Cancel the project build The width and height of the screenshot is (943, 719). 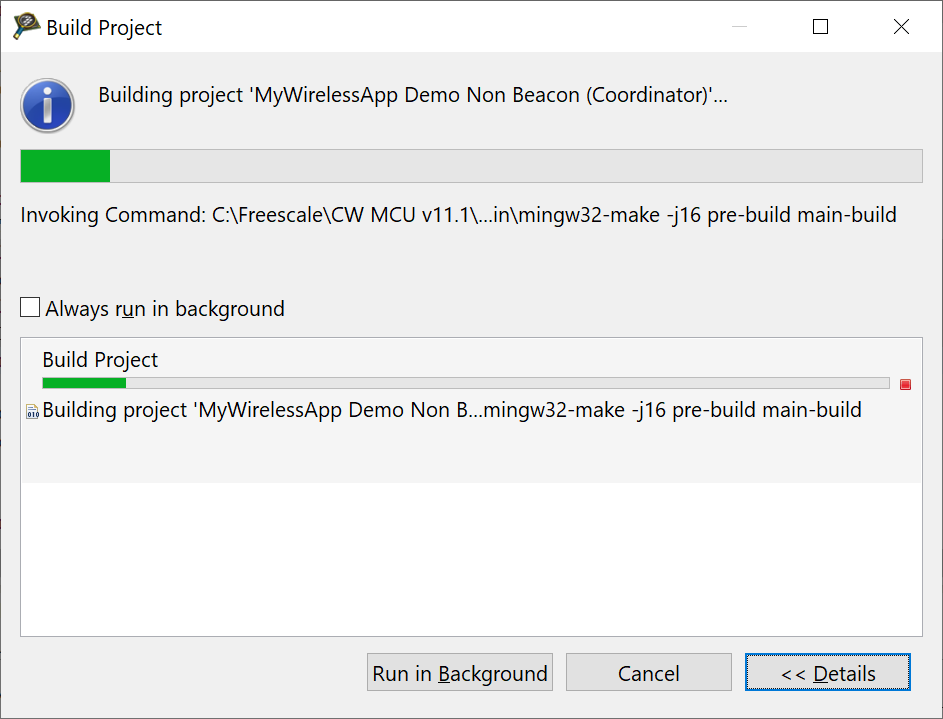(648, 673)
